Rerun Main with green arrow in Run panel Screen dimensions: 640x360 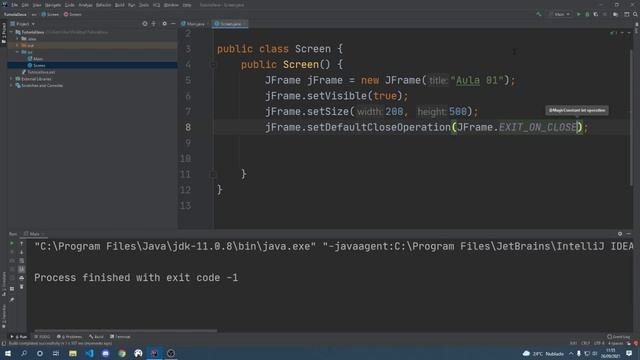[x=12, y=243]
